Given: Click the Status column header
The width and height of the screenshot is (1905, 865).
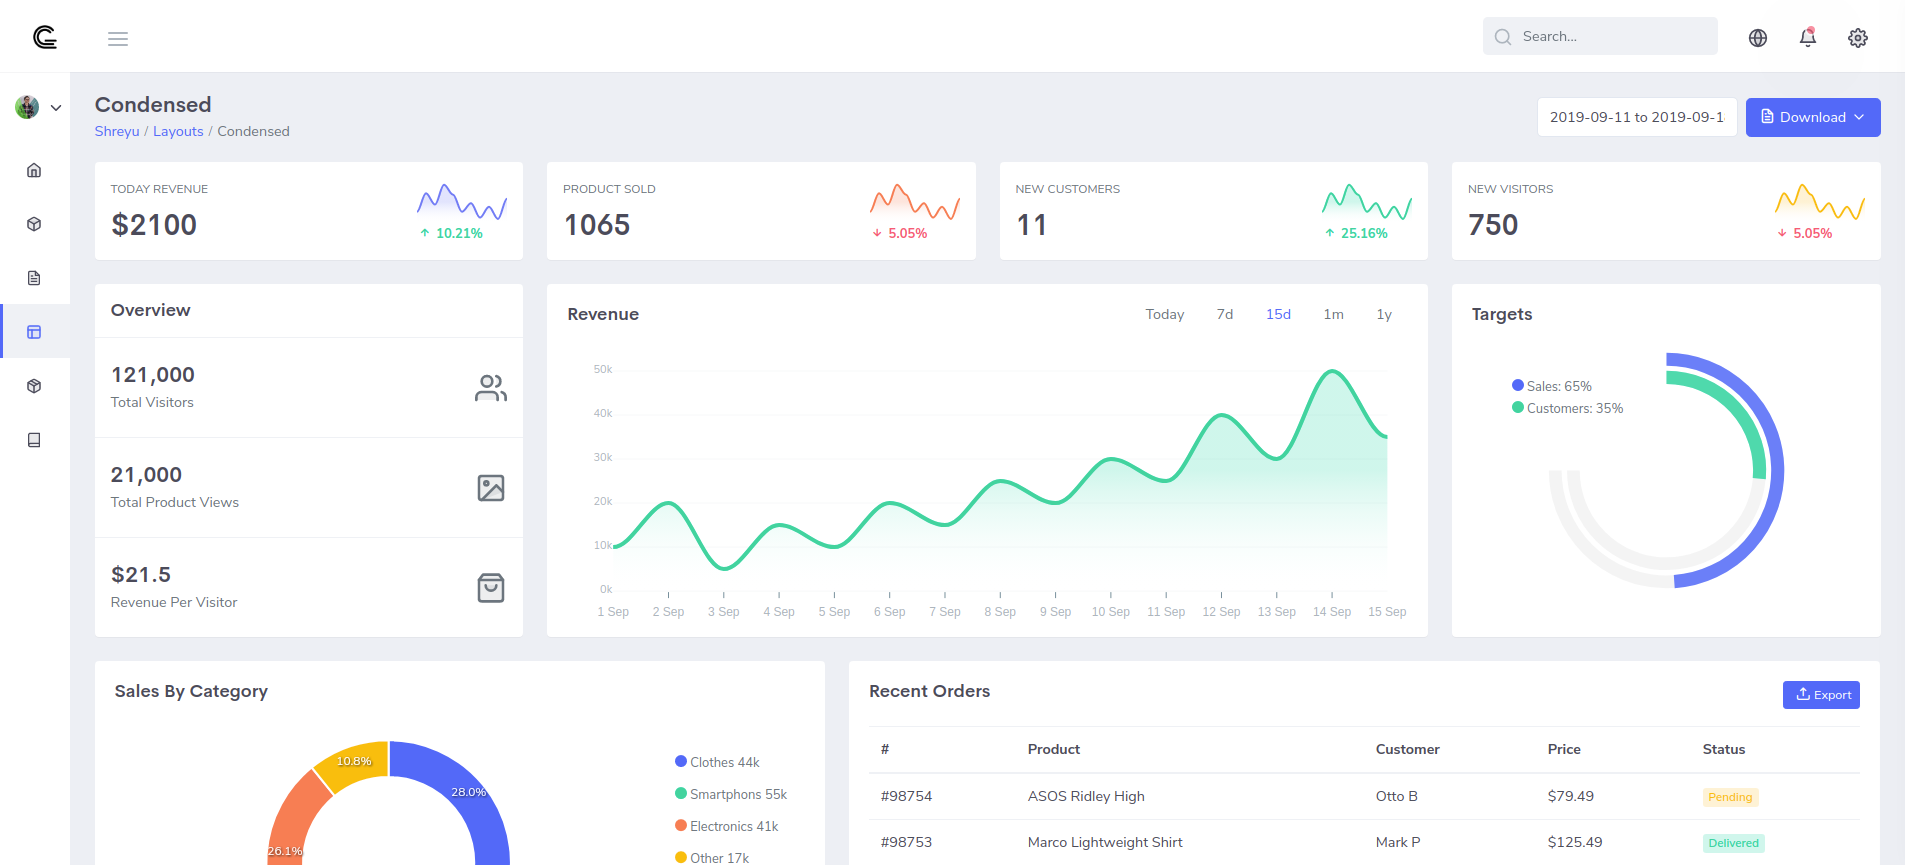Looking at the screenshot, I should tap(1724, 749).
